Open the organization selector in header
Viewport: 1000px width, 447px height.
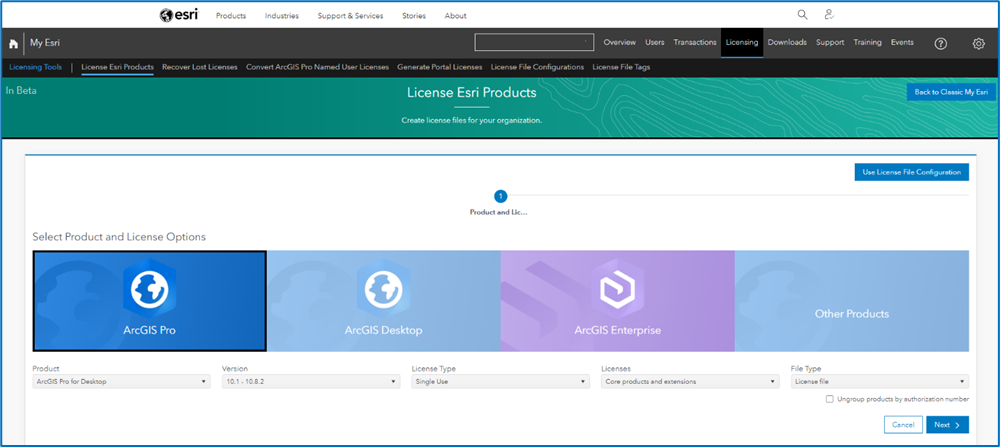point(534,42)
